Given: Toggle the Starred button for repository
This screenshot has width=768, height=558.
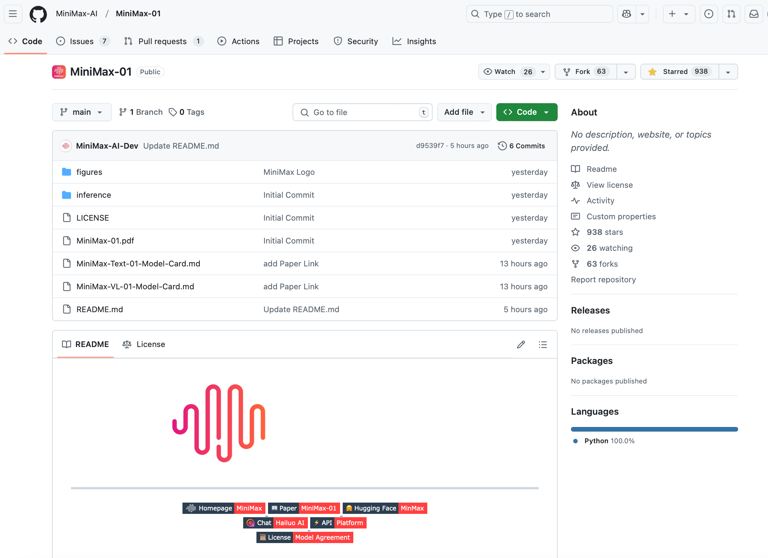Looking at the screenshot, I should click(679, 72).
